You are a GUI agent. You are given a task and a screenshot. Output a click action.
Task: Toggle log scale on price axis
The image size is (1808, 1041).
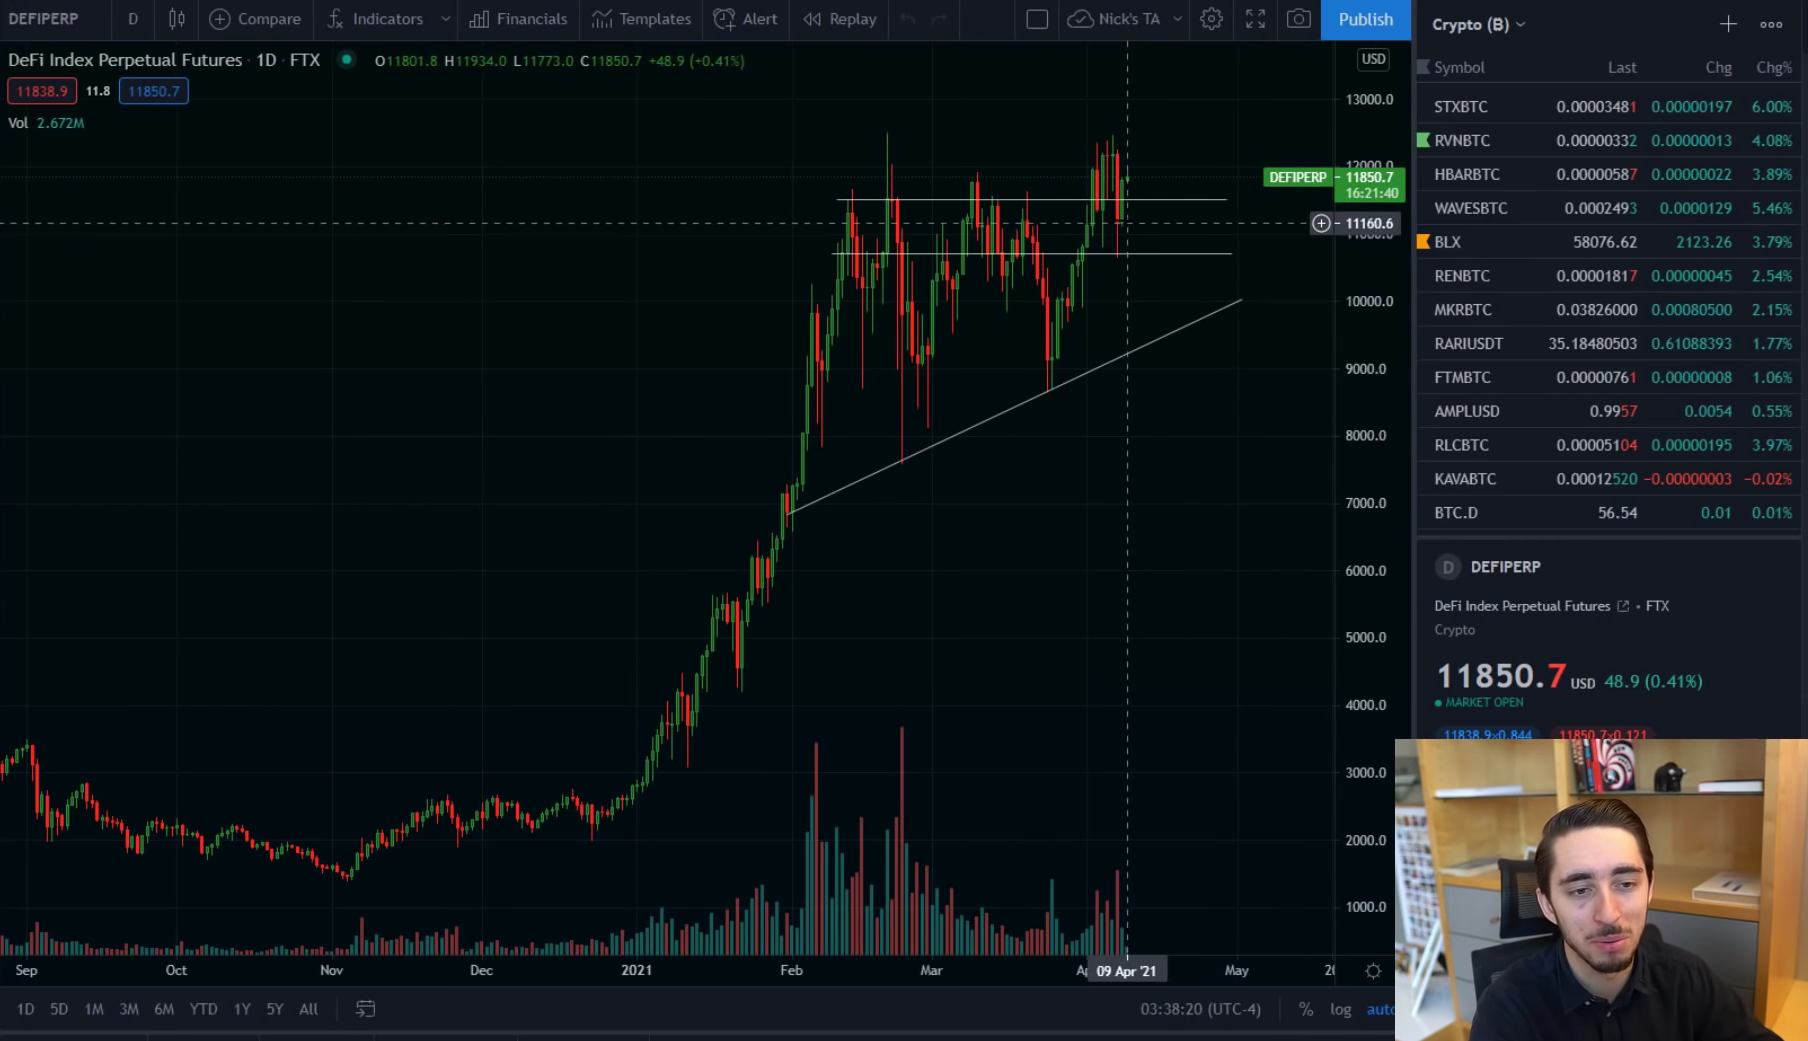pyautogui.click(x=1340, y=1009)
